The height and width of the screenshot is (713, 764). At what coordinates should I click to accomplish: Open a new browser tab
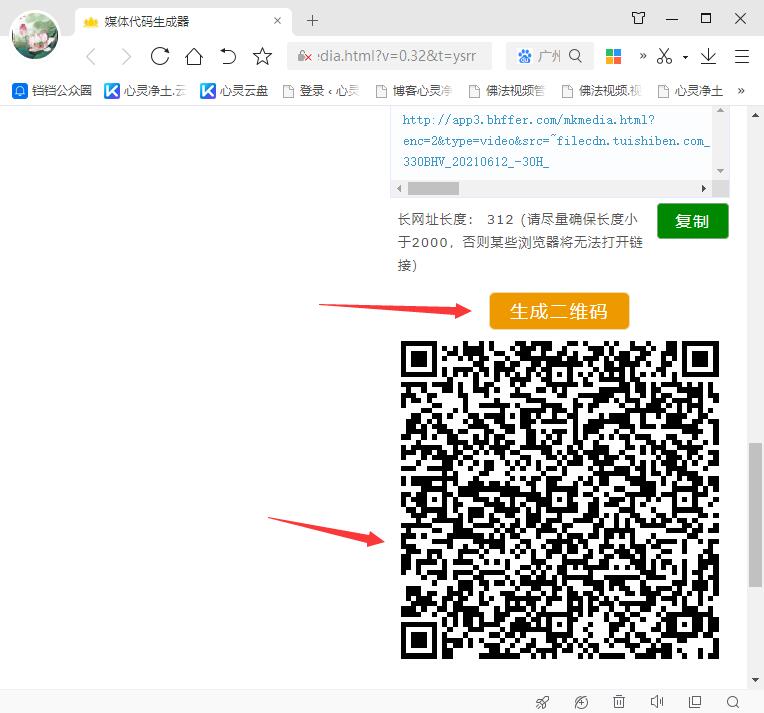(312, 21)
